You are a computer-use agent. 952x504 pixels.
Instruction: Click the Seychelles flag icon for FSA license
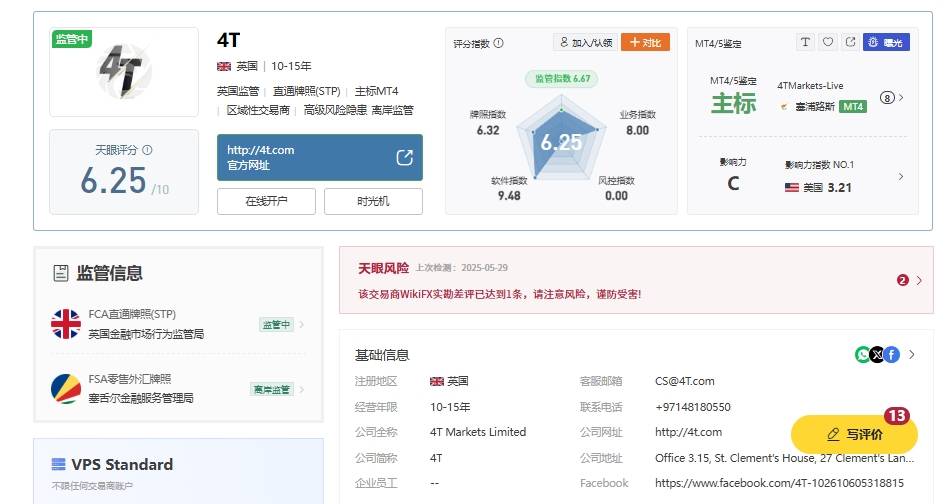[x=66, y=389]
